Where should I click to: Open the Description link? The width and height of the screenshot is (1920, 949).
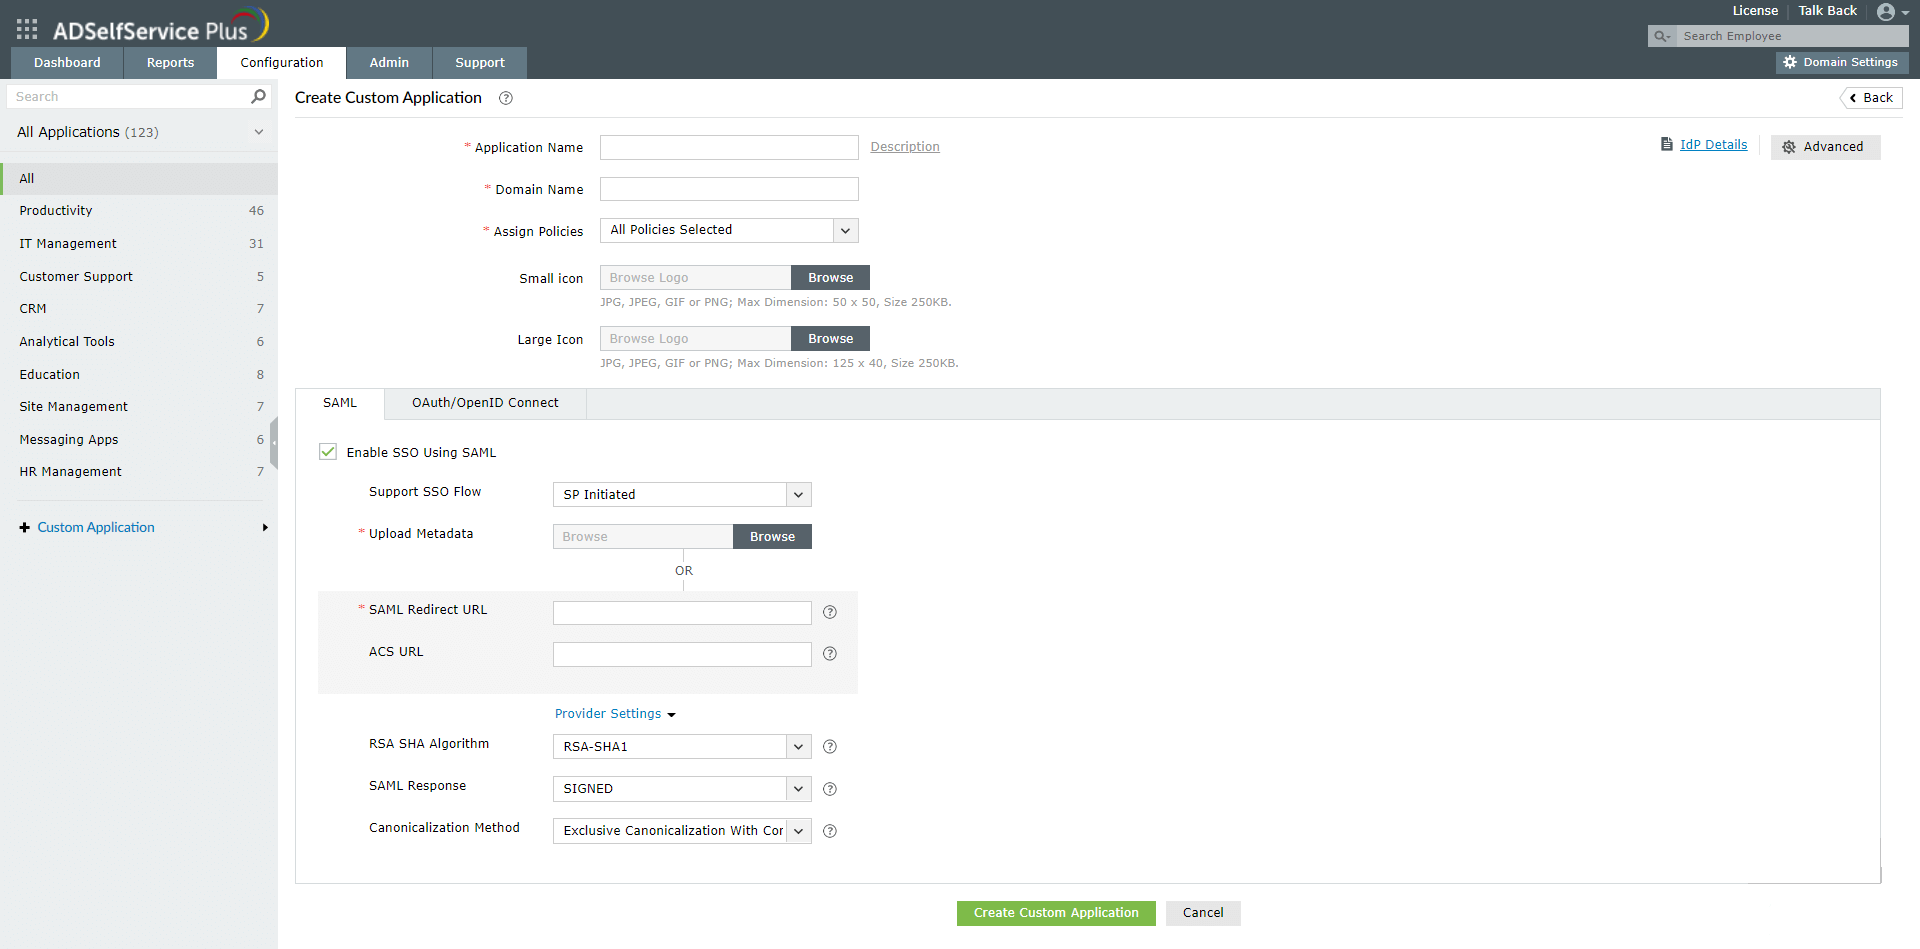[x=904, y=146]
